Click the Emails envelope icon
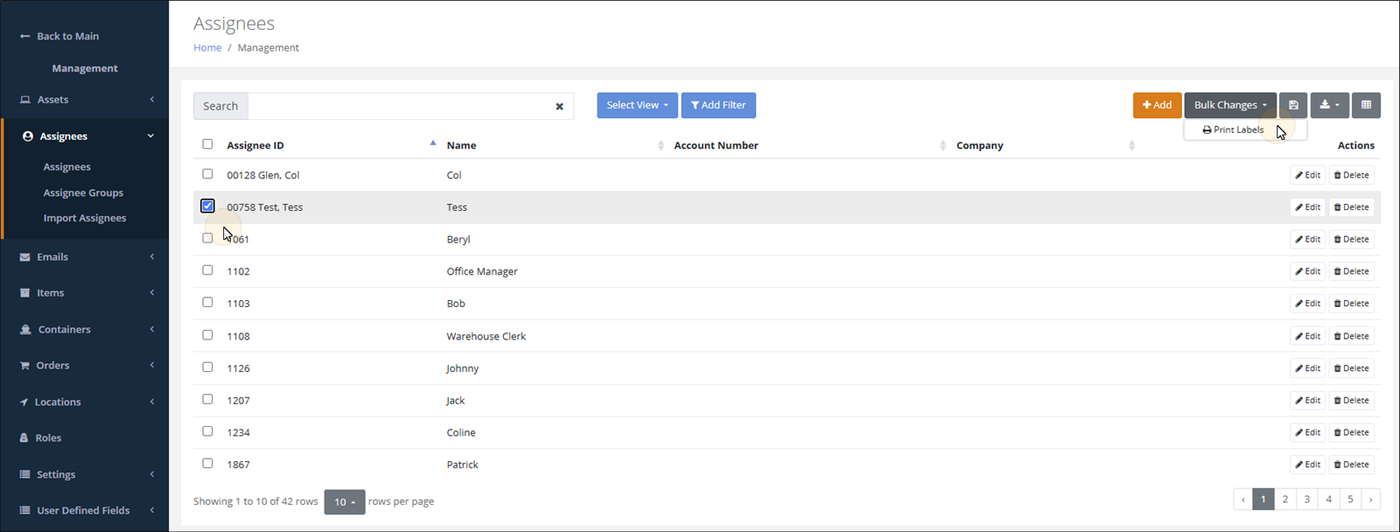The image size is (1400, 532). click(25, 257)
